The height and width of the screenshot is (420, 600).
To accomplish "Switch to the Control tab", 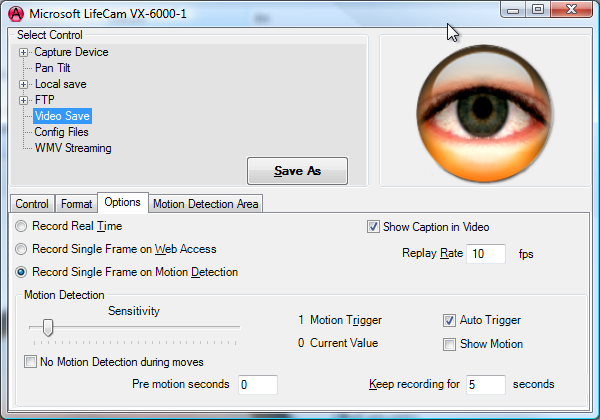I will pyautogui.click(x=31, y=204).
